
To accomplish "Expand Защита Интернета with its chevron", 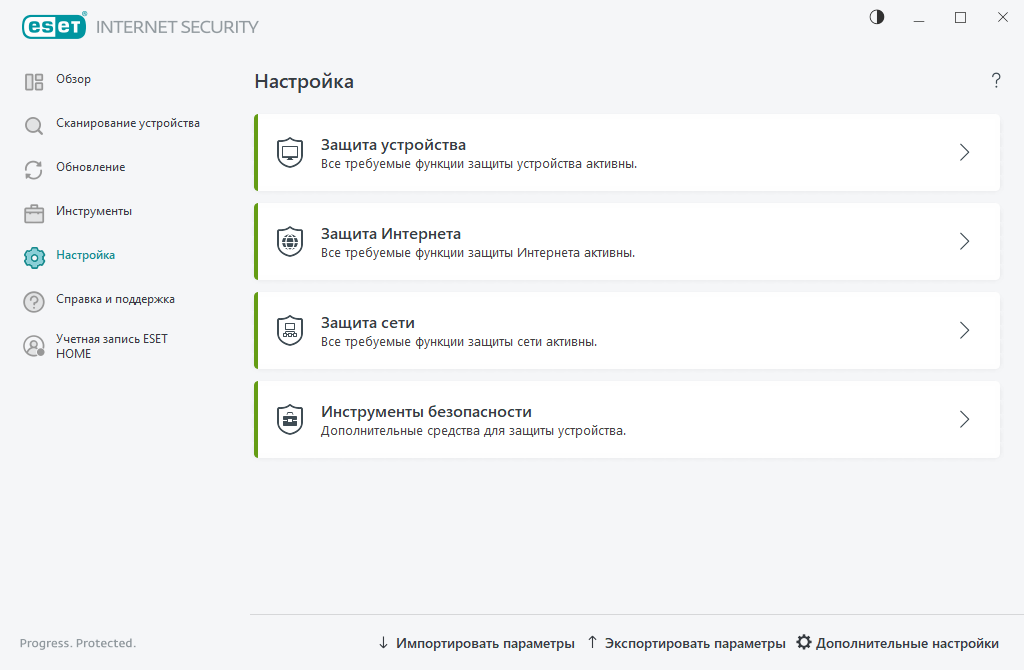I will (x=965, y=241).
